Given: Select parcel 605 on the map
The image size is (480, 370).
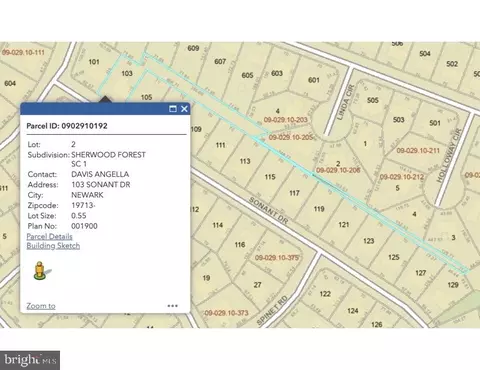Looking at the screenshot, I should pyautogui.click(x=247, y=75).
